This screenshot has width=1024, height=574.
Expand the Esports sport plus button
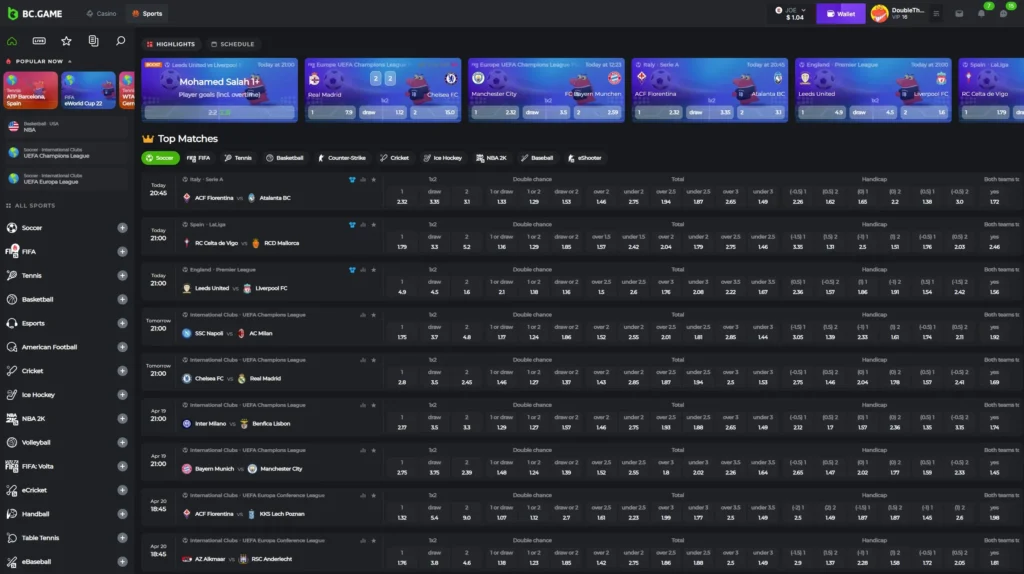tap(122, 323)
